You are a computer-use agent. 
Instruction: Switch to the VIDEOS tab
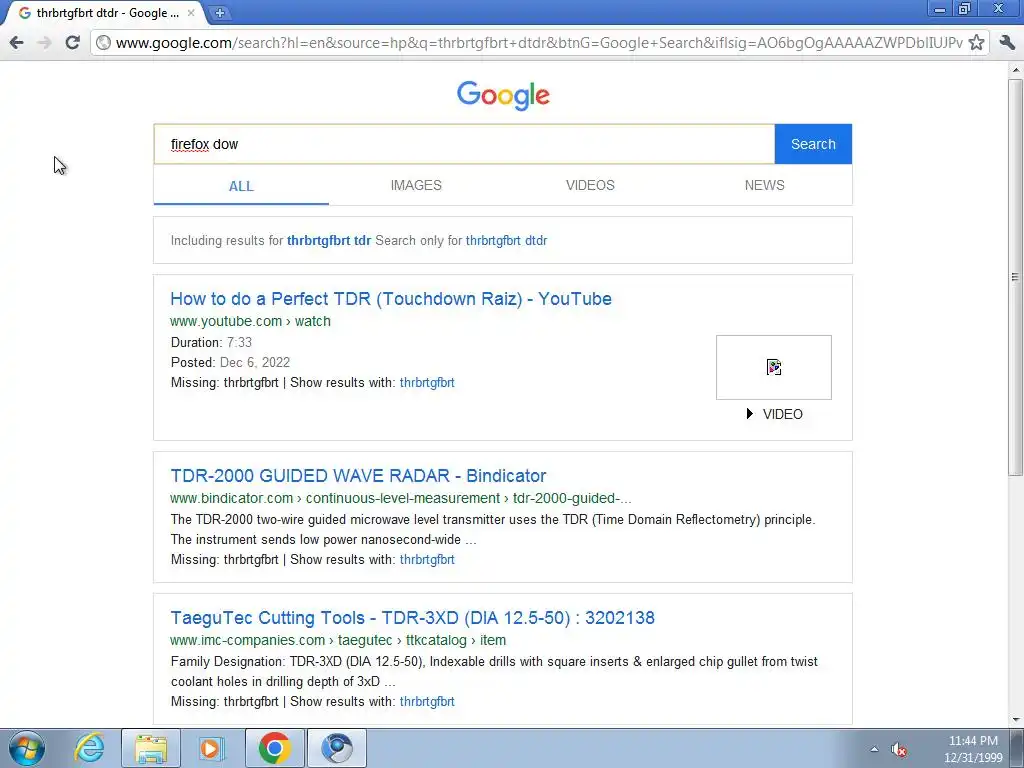[x=590, y=185]
